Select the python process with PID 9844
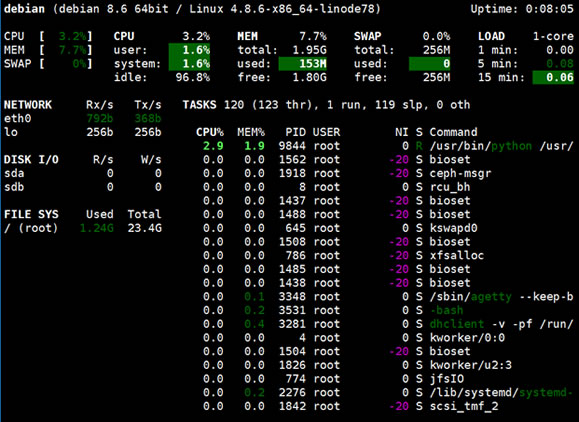579x422 pixels. tap(384, 146)
